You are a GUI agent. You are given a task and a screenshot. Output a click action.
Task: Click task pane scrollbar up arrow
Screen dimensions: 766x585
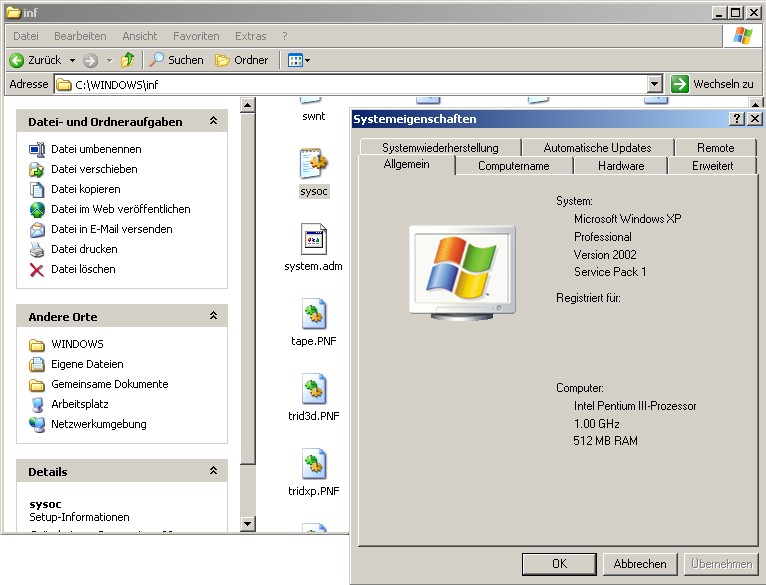click(248, 105)
